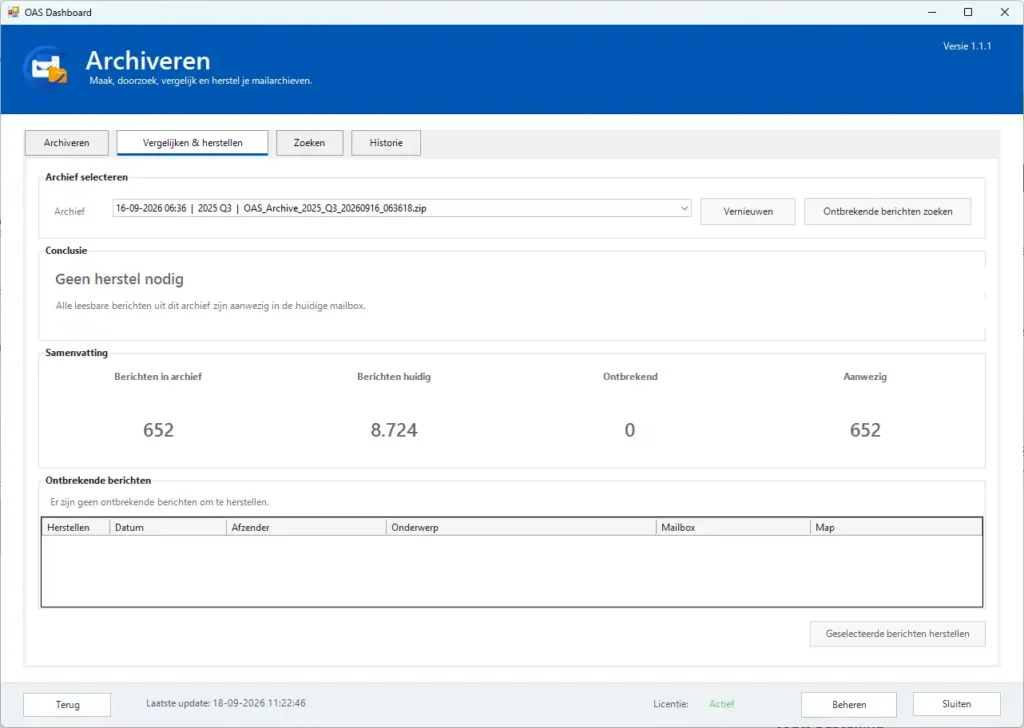Click the selected archive entry OAS_Archive_2025_Q3 text
The height and width of the screenshot is (728, 1024).
tap(271, 208)
